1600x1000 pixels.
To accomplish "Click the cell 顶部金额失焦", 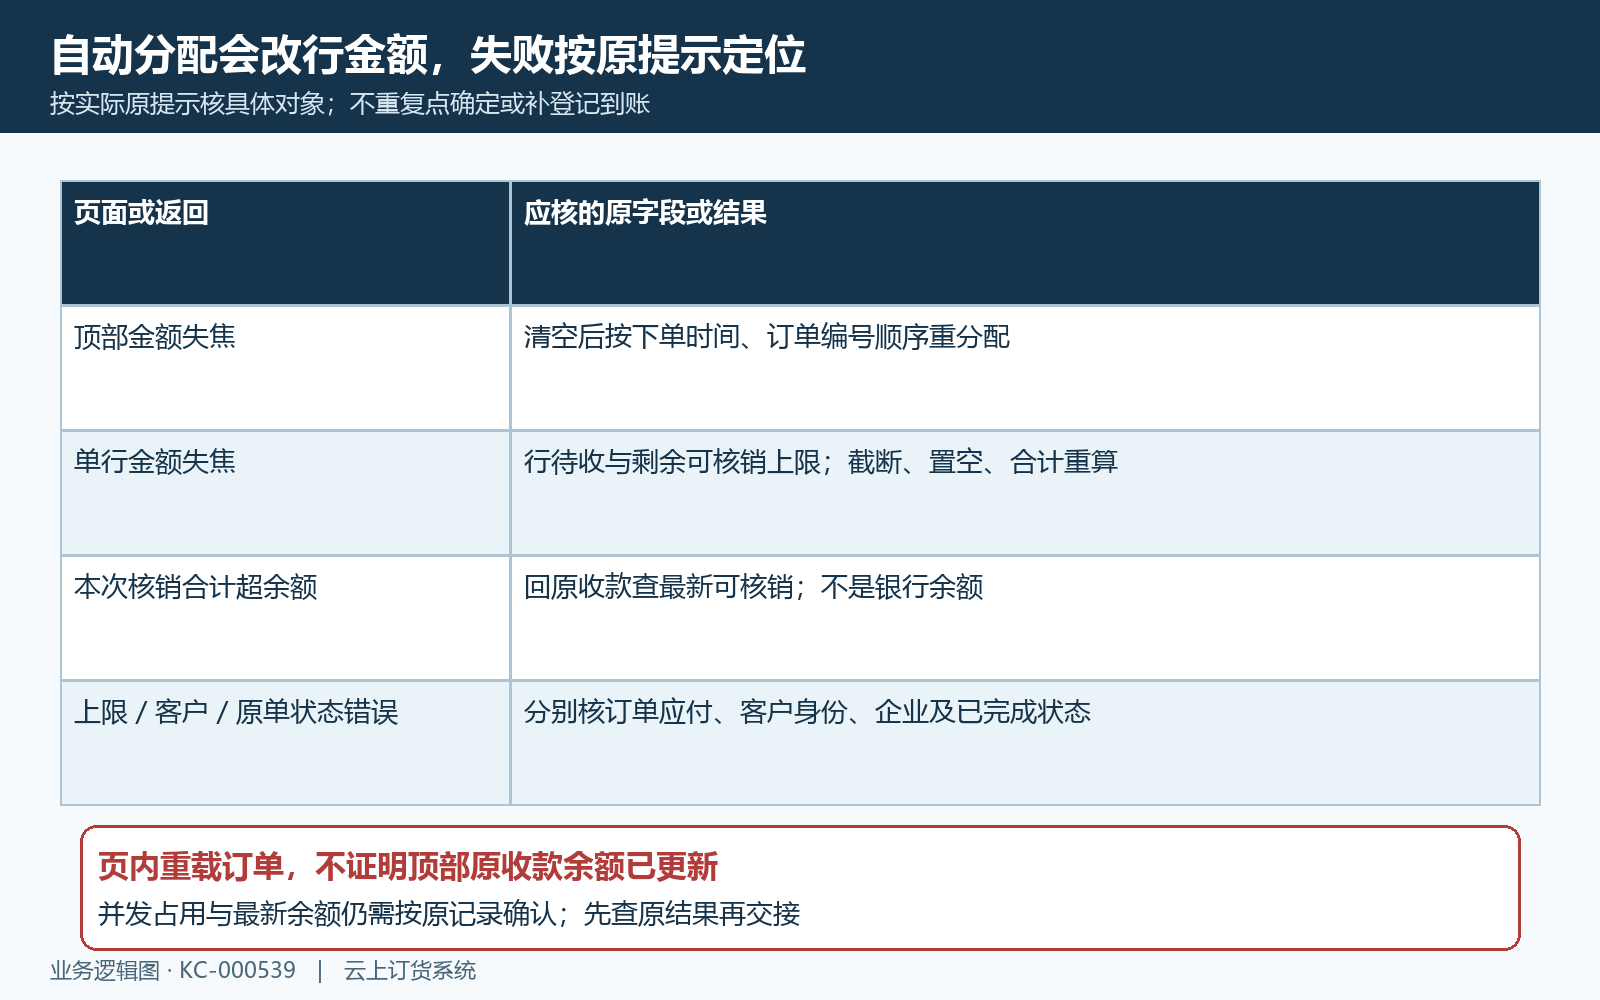I will click(286, 368).
